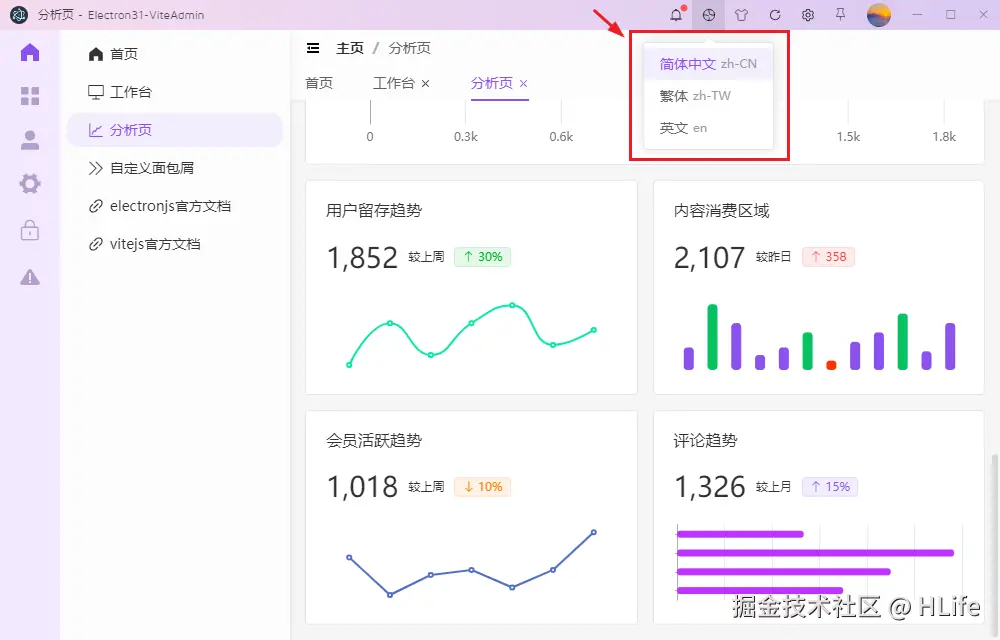1000x640 pixels.
Task: Click the 10% decrease badge
Action: (x=482, y=487)
